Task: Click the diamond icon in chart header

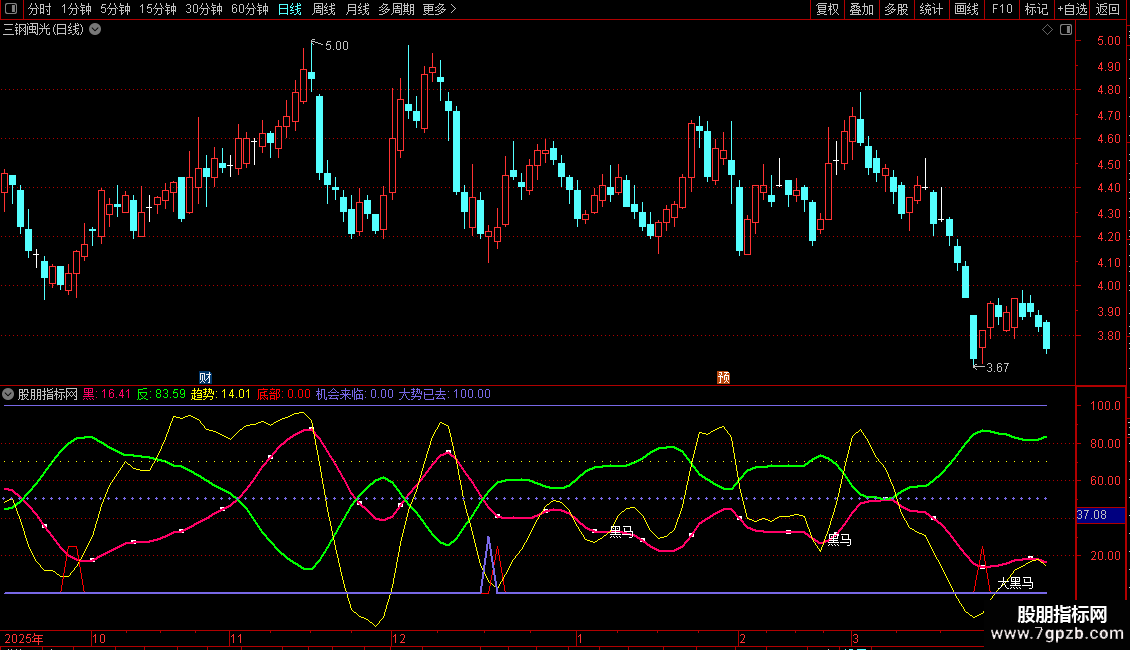Action: click(x=1047, y=30)
